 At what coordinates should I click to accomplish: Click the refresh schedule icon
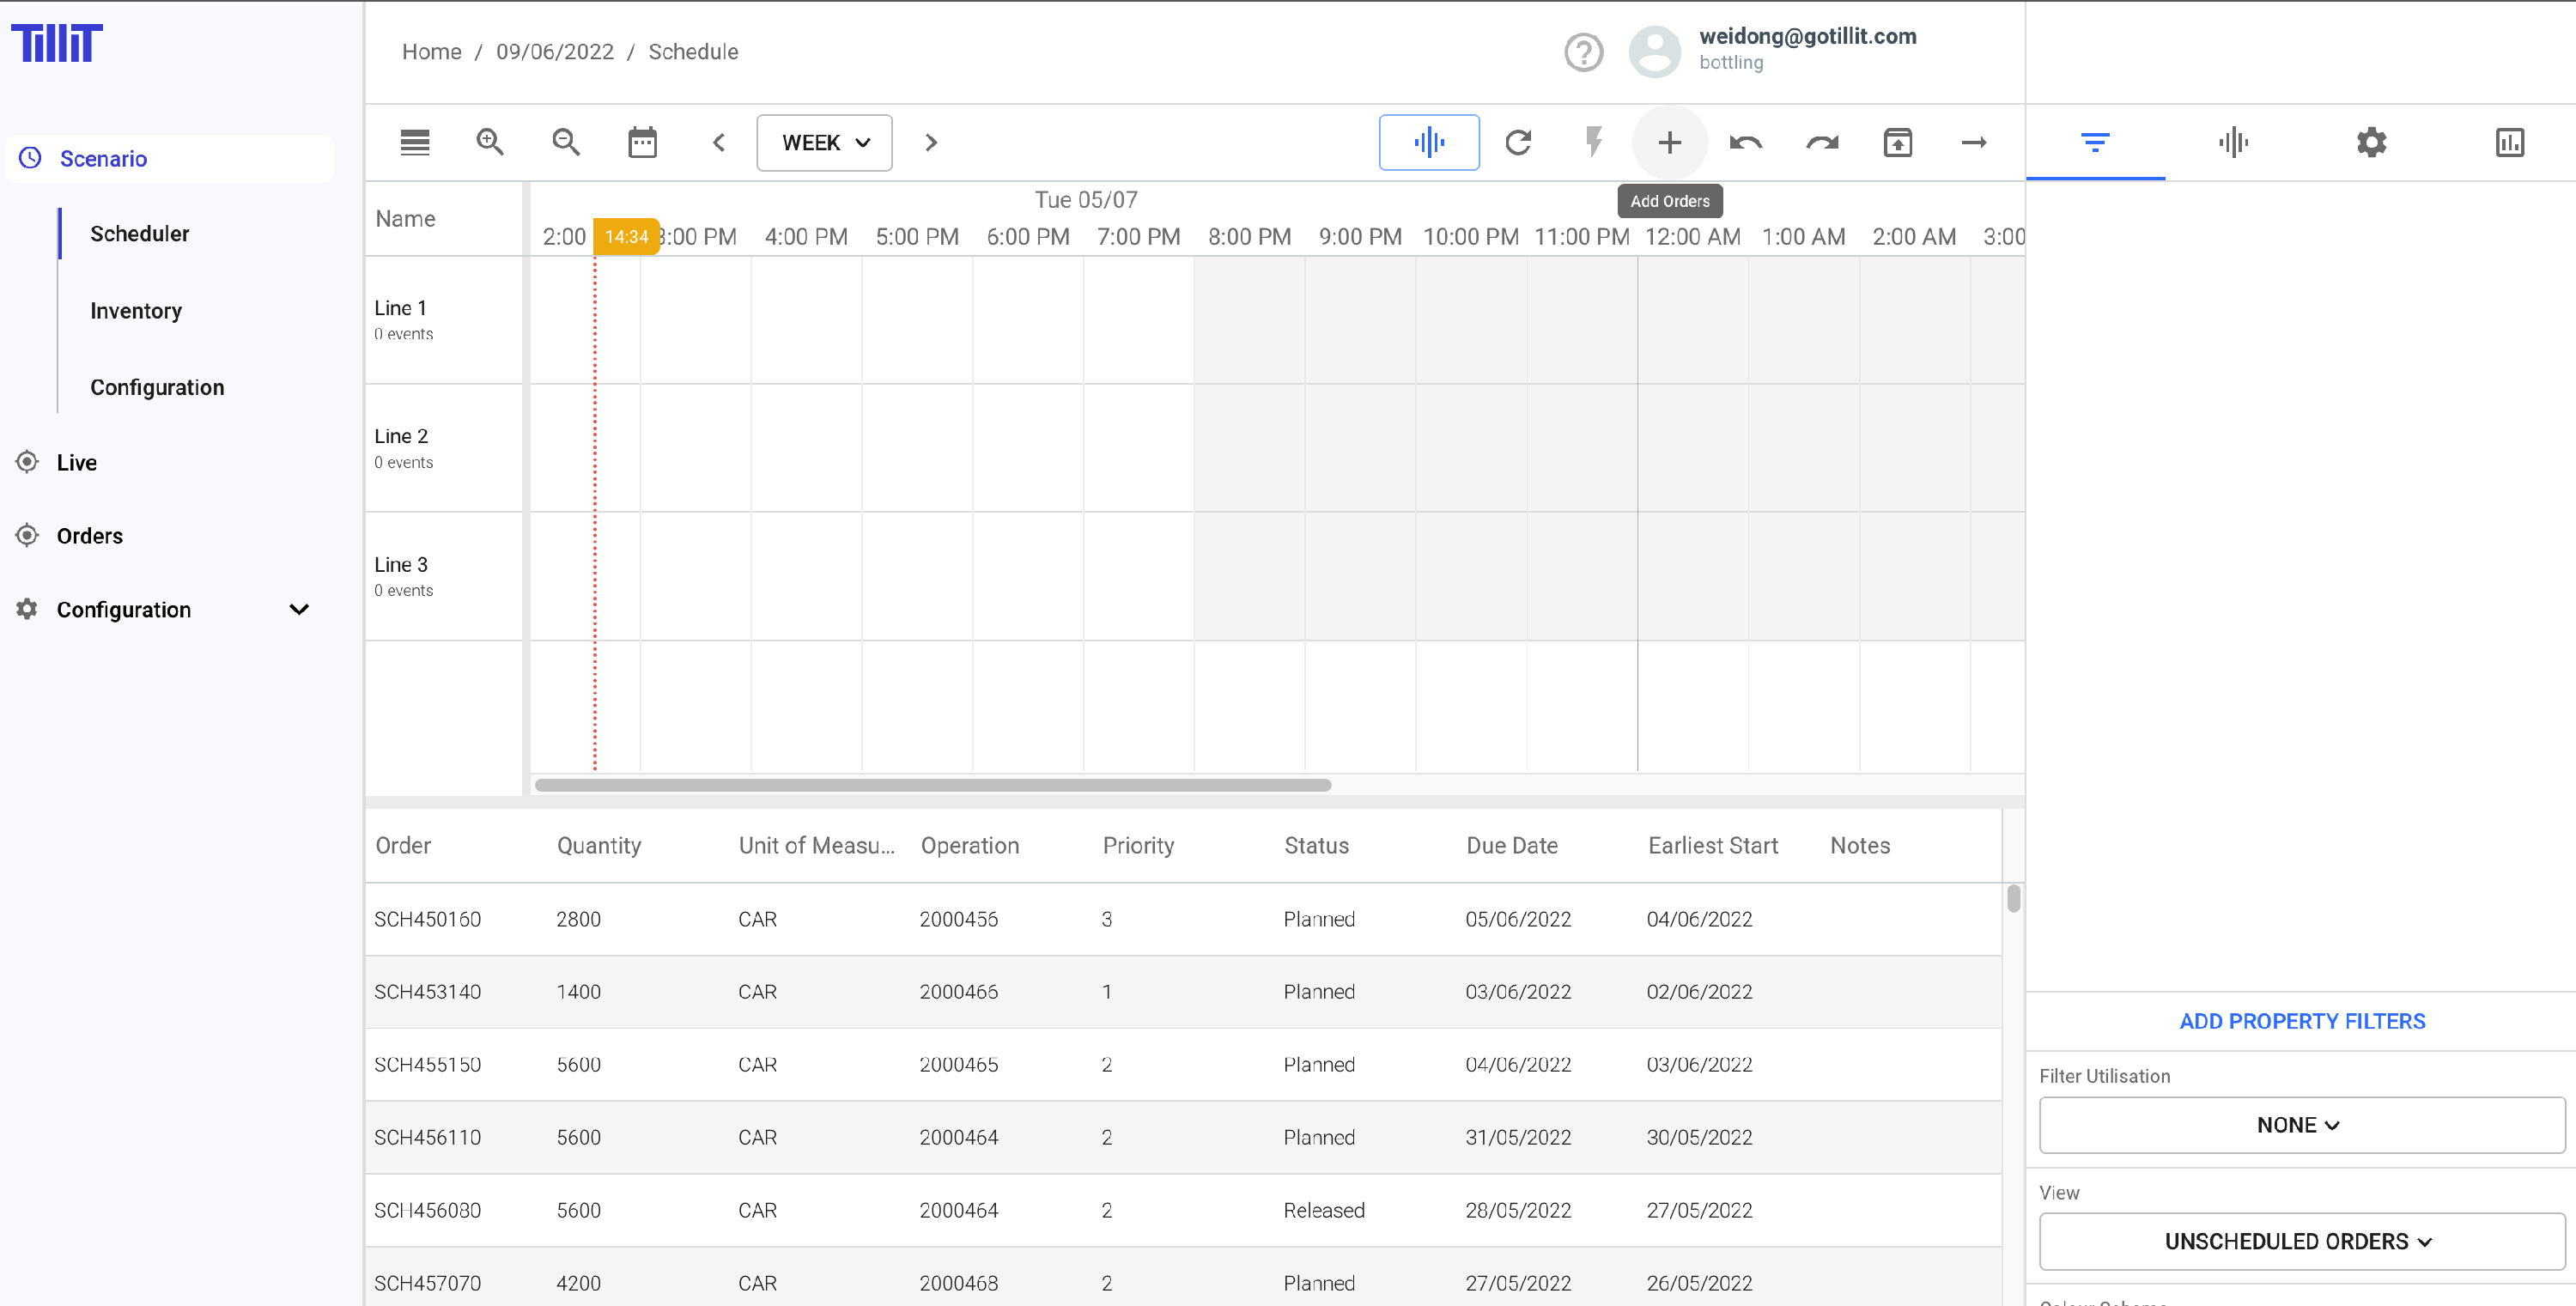[1517, 143]
